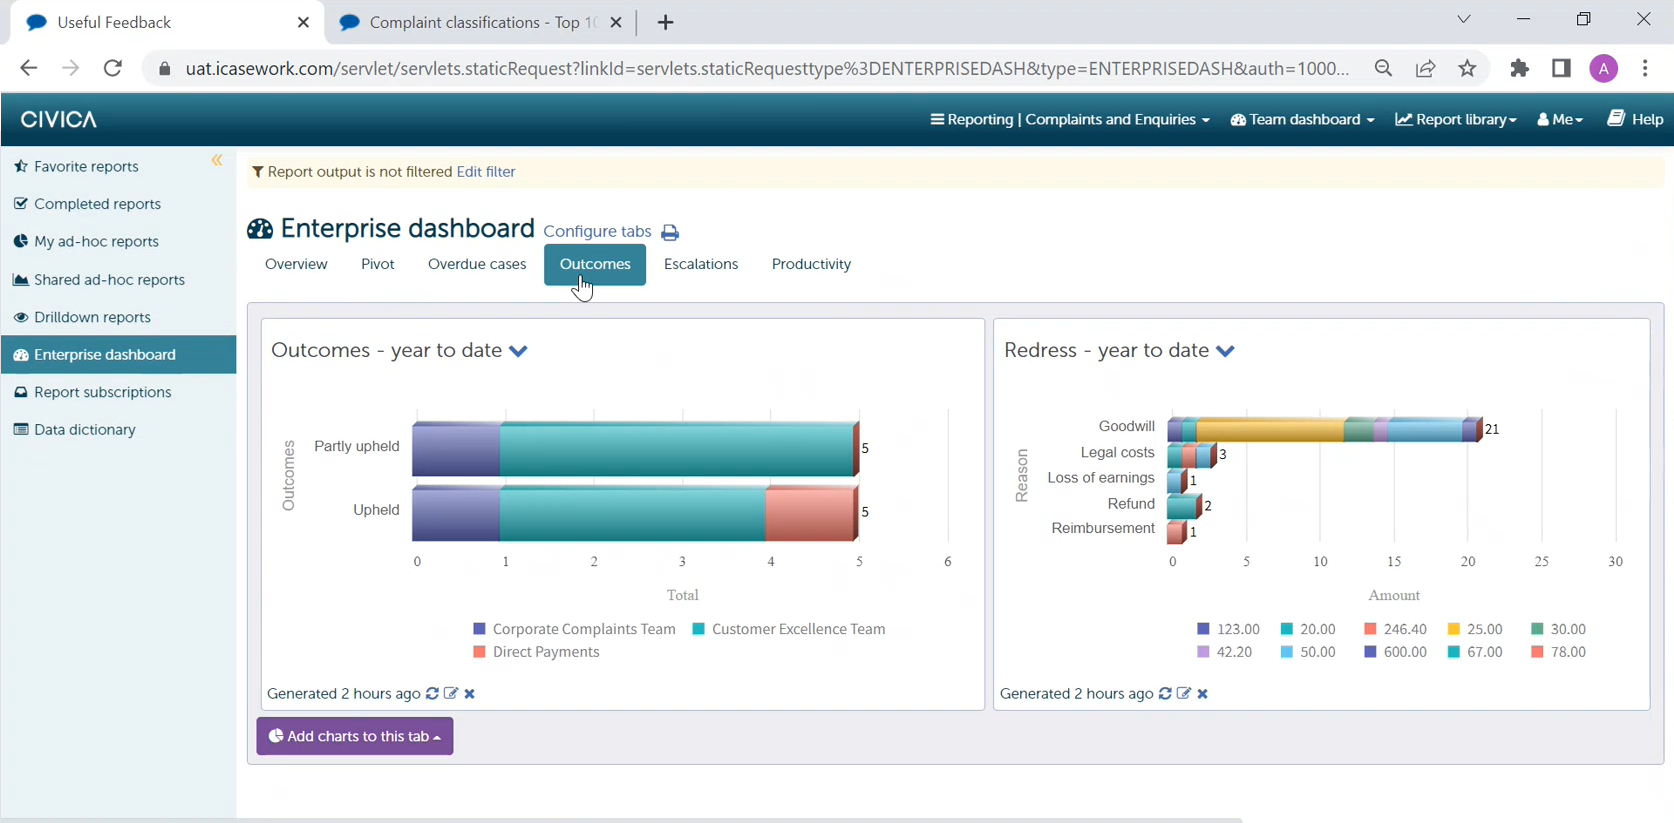Switch to the Productivity tab
Image resolution: width=1674 pixels, height=823 pixels.
(811, 264)
